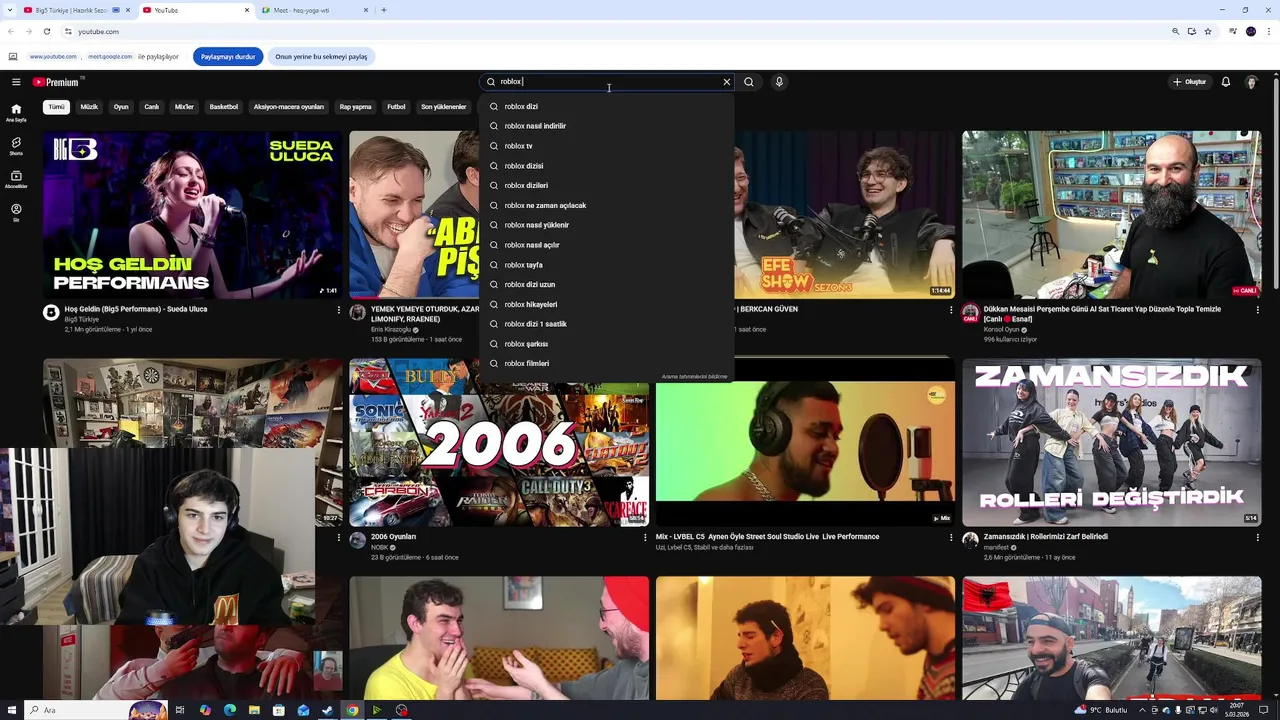Open the Chrome three-dot menu
Screen dimensions: 1280x720
click(1268, 31)
